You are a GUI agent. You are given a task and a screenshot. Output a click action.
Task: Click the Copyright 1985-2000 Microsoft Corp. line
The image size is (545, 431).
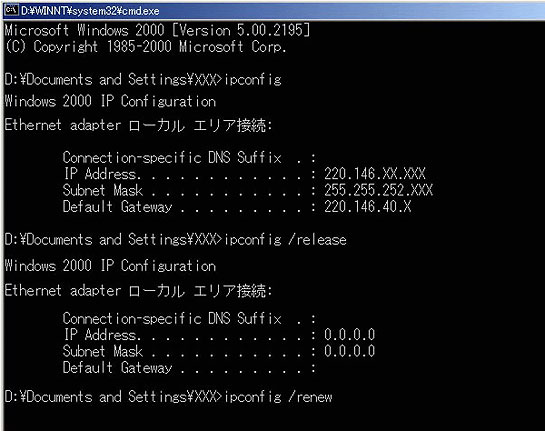point(146,47)
